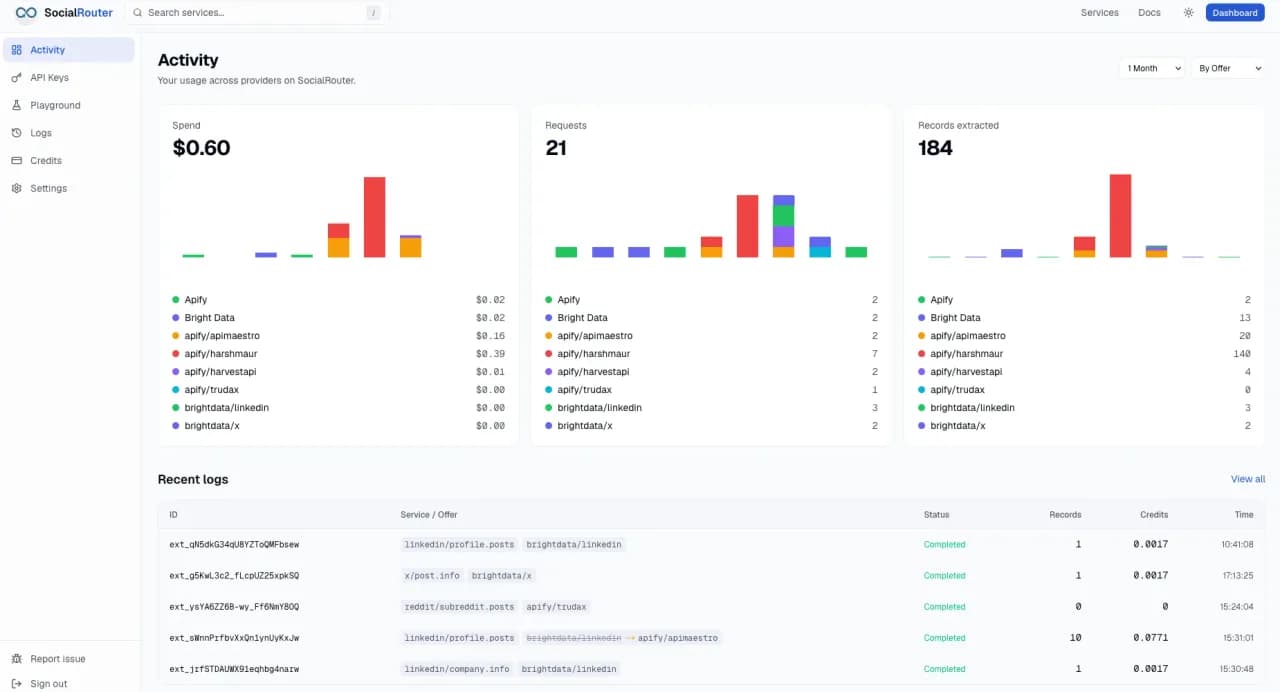The height and width of the screenshot is (692, 1280).
Task: Click the Settings gear icon
Action: coord(16,188)
